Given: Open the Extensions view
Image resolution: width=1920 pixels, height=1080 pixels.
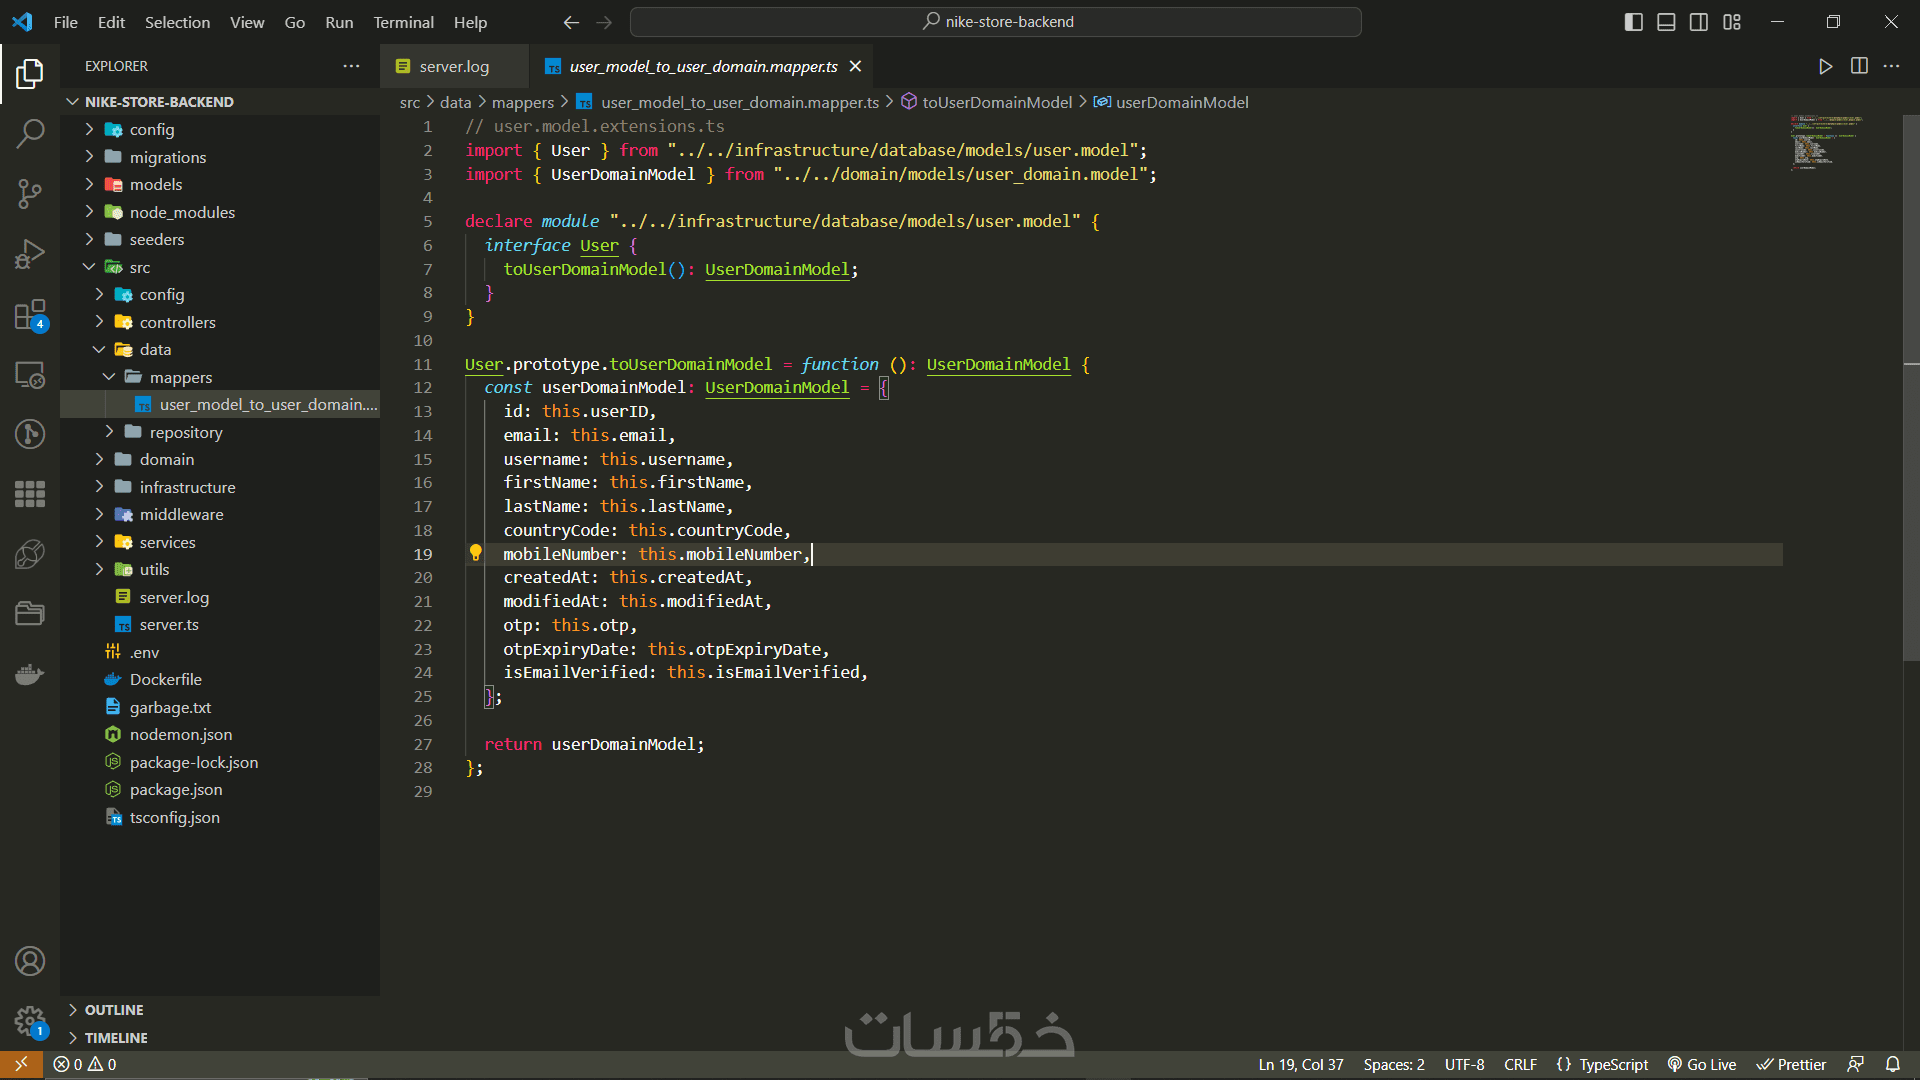Looking at the screenshot, I should (x=30, y=314).
